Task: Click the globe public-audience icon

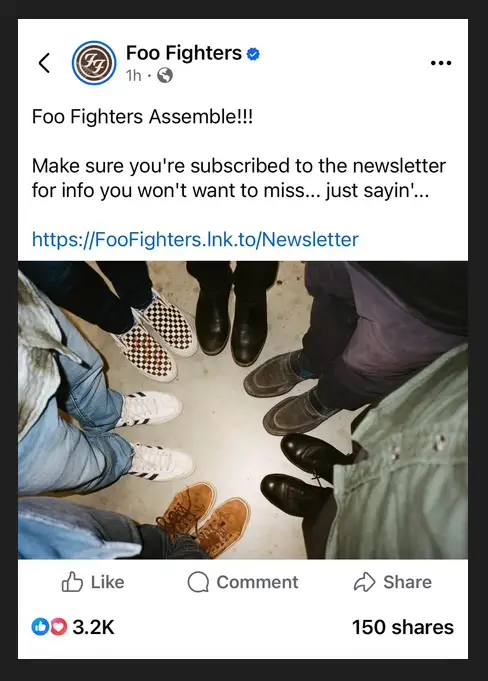Action: pyautogui.click(x=165, y=76)
